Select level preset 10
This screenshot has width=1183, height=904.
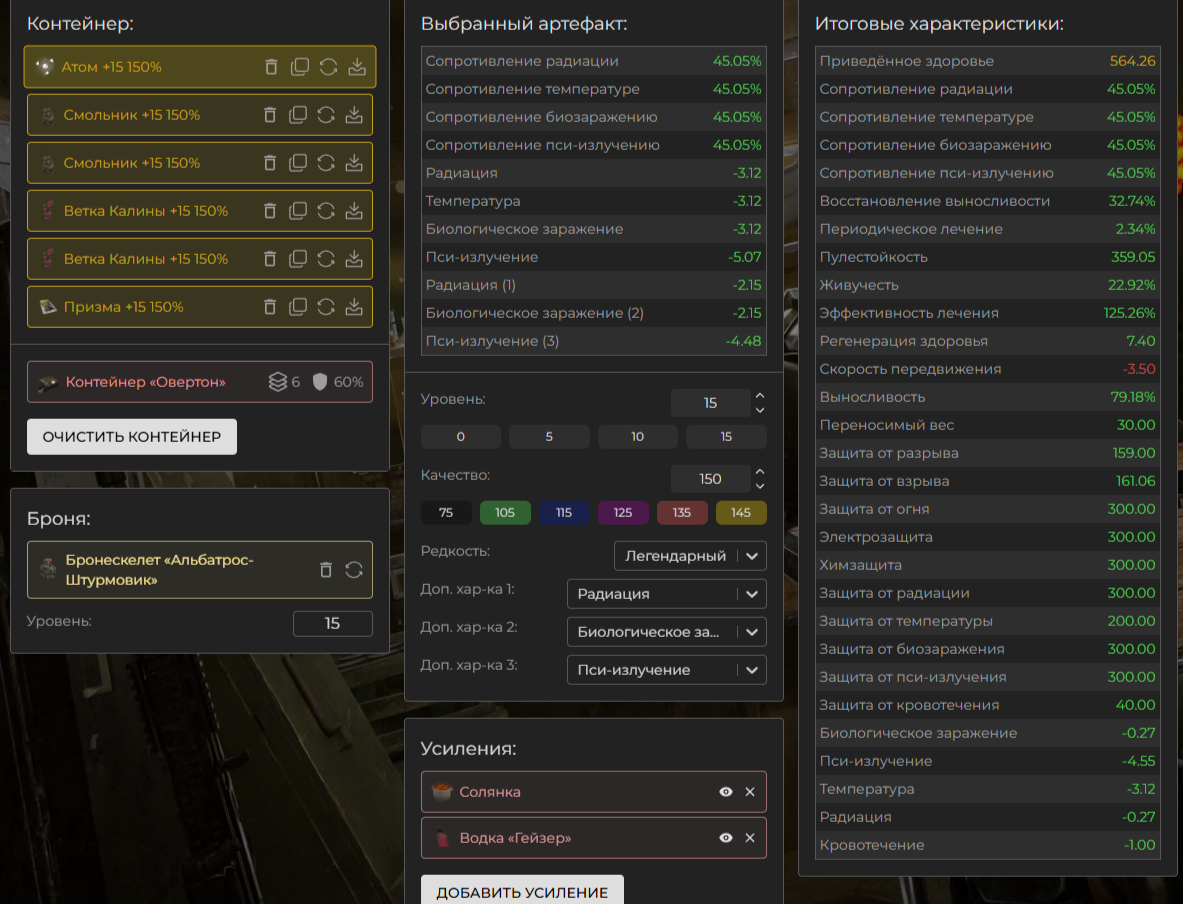pos(638,436)
